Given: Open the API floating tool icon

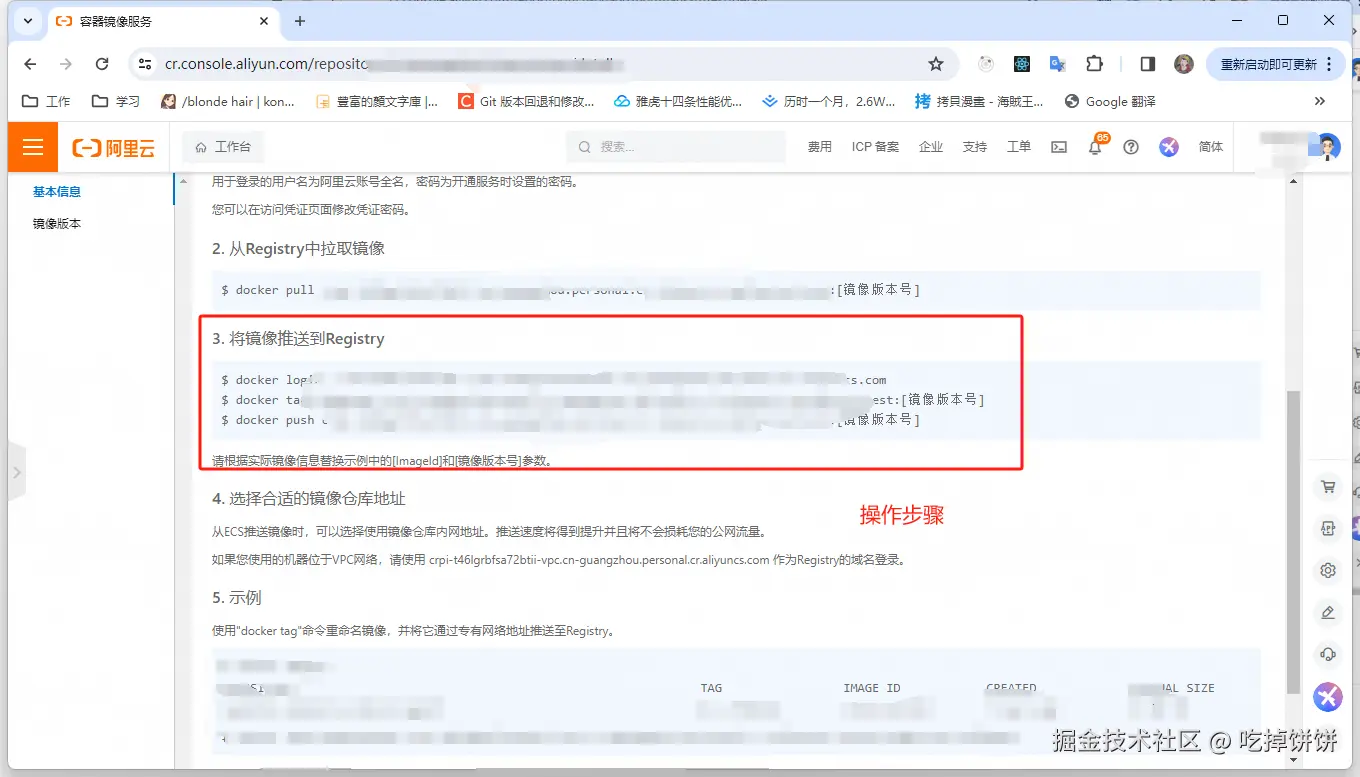Looking at the screenshot, I should click(1328, 528).
